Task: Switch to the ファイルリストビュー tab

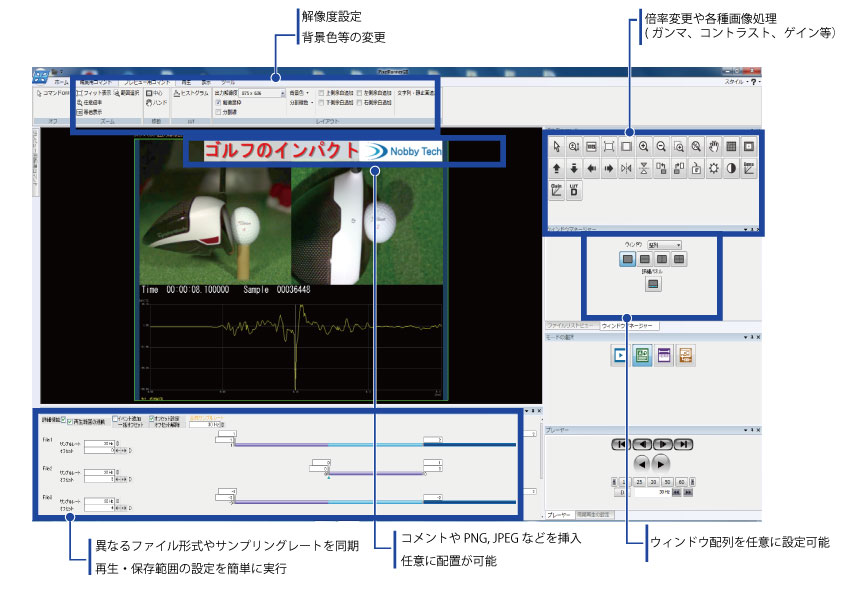Action: pyautogui.click(x=570, y=325)
